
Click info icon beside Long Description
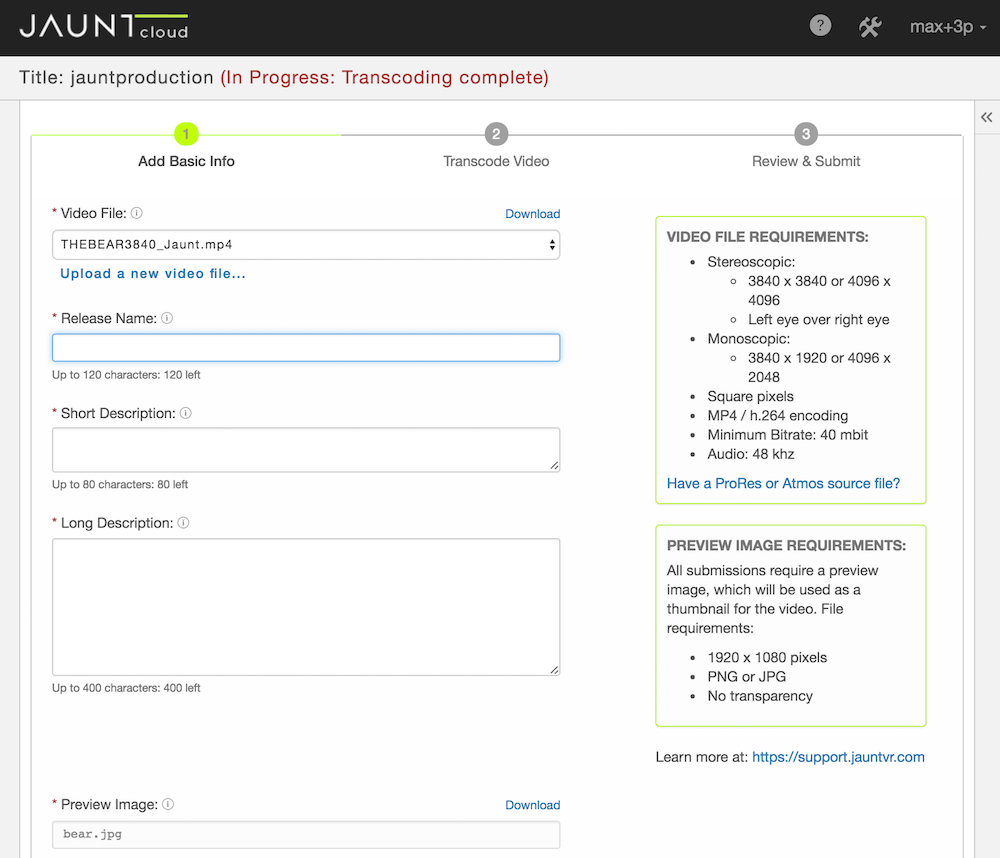tap(184, 523)
